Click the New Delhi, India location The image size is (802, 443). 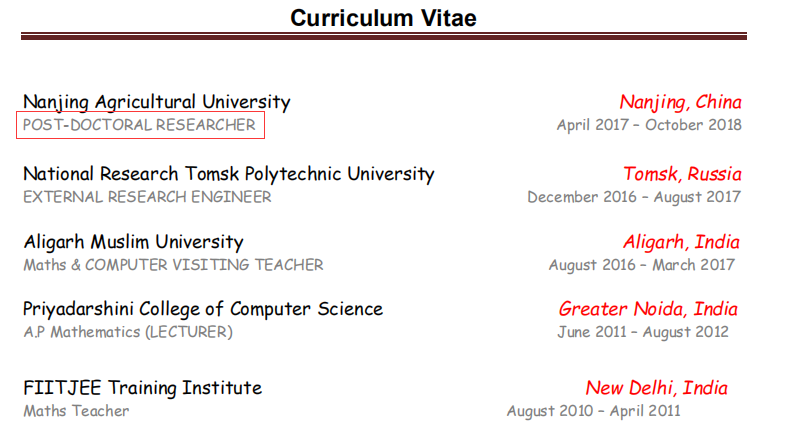click(x=656, y=388)
